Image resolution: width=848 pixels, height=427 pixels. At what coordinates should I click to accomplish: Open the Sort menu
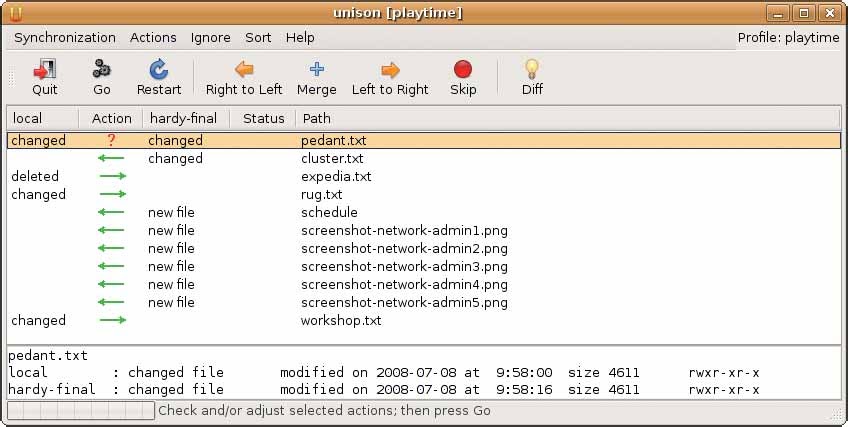(258, 37)
